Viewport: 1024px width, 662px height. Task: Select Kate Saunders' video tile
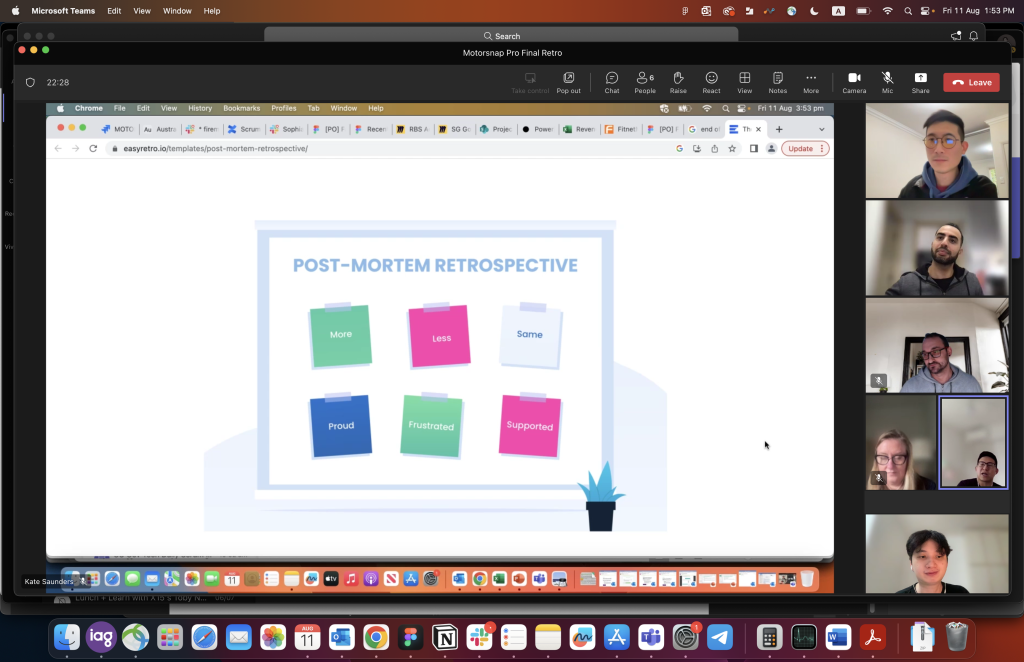pyautogui.click(x=900, y=443)
